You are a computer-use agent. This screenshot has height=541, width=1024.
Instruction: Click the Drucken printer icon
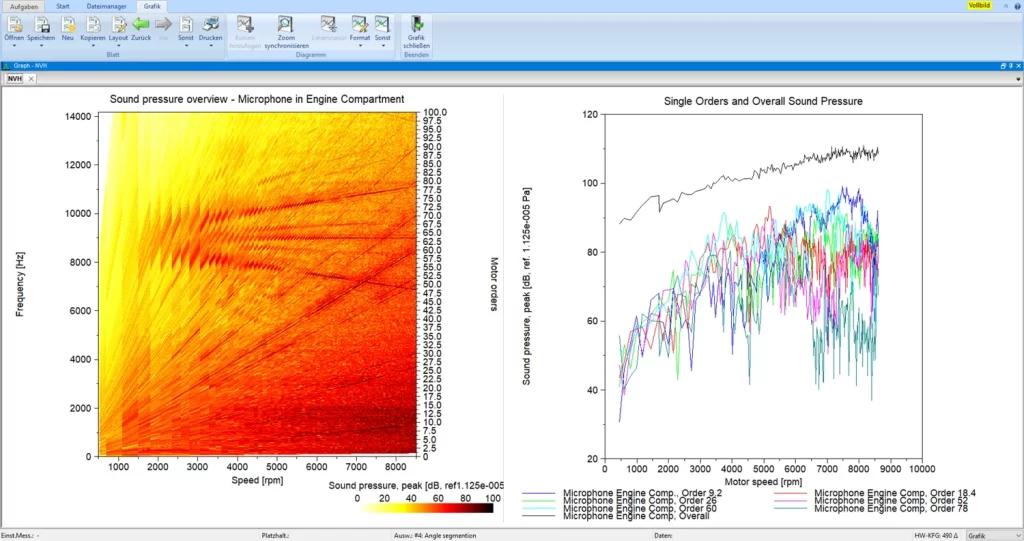tap(211, 24)
